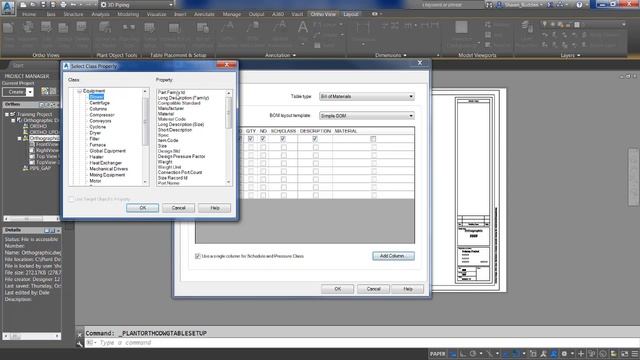Image resolution: width=640 pixels, height=360 pixels.
Task: Select the Compressor class in the tree
Action: pos(102,115)
